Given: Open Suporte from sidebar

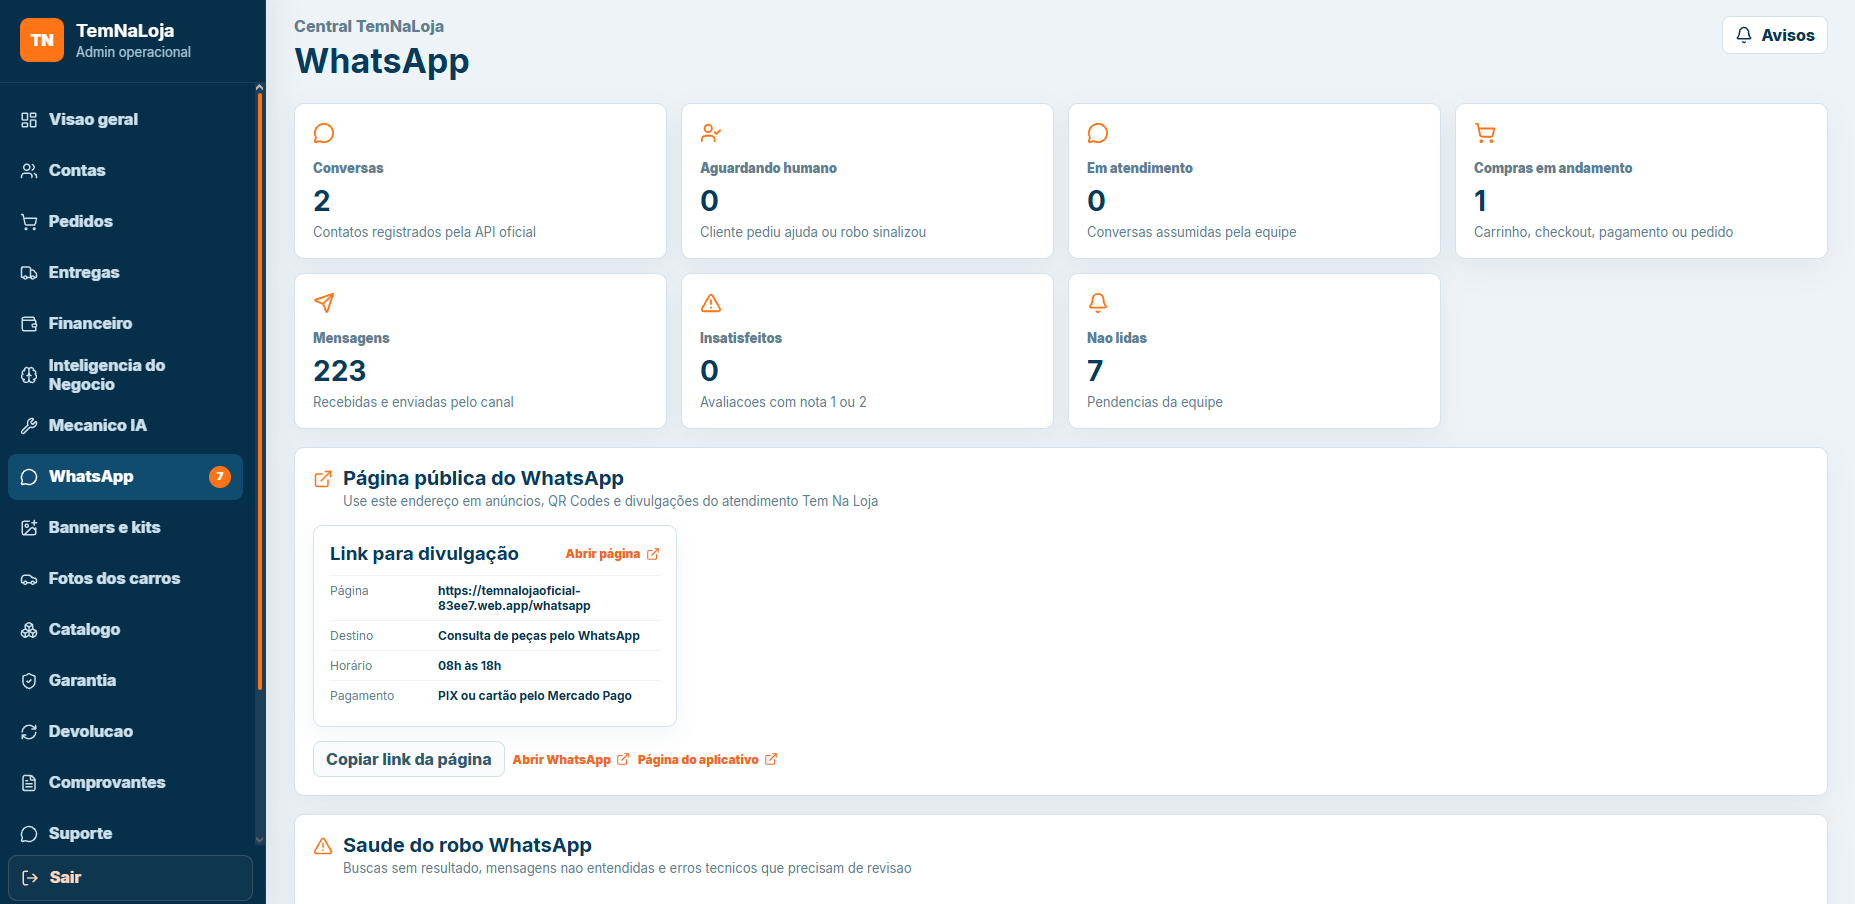Looking at the screenshot, I should pos(125,833).
